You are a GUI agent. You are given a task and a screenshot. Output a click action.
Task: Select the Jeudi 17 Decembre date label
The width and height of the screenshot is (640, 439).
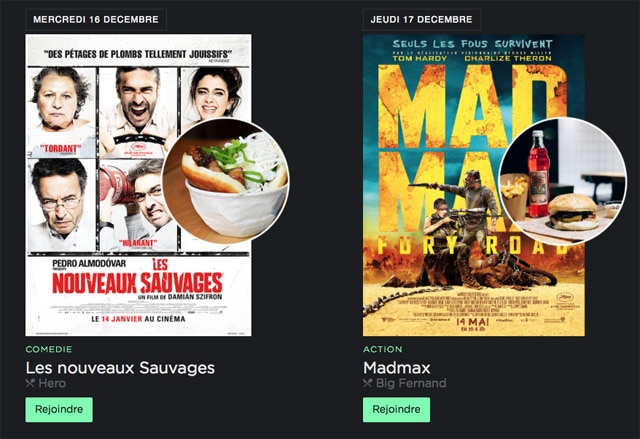coord(422,20)
